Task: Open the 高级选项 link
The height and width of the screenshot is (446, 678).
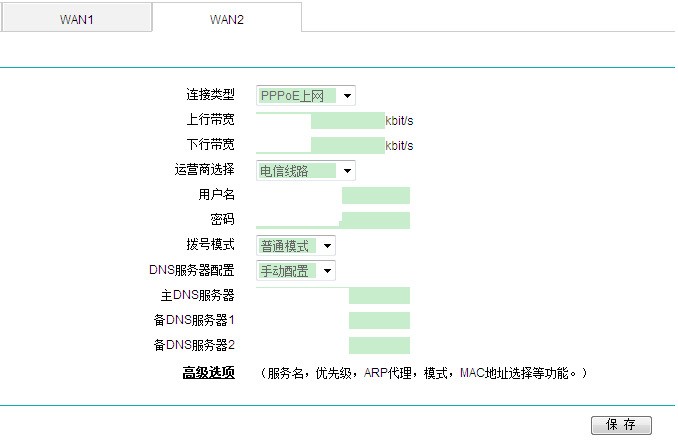Action: coord(208,372)
